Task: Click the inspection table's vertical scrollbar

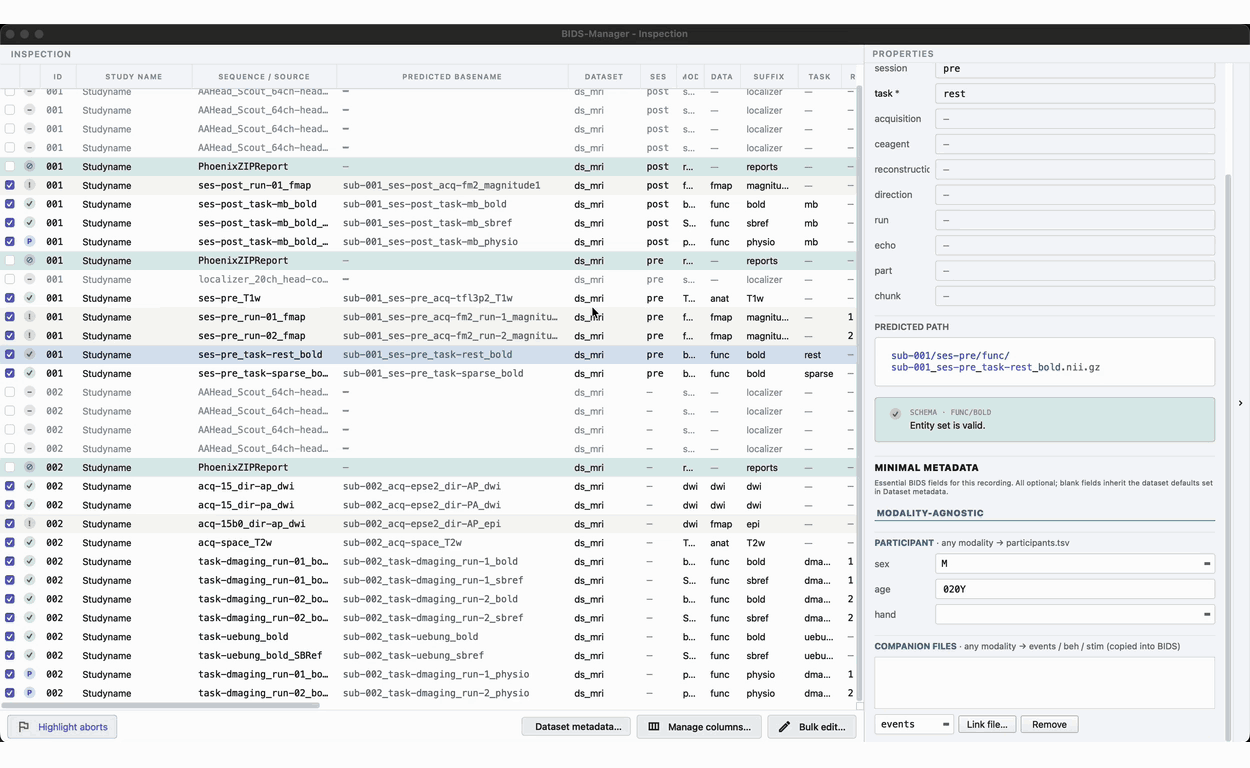Action: [859, 393]
